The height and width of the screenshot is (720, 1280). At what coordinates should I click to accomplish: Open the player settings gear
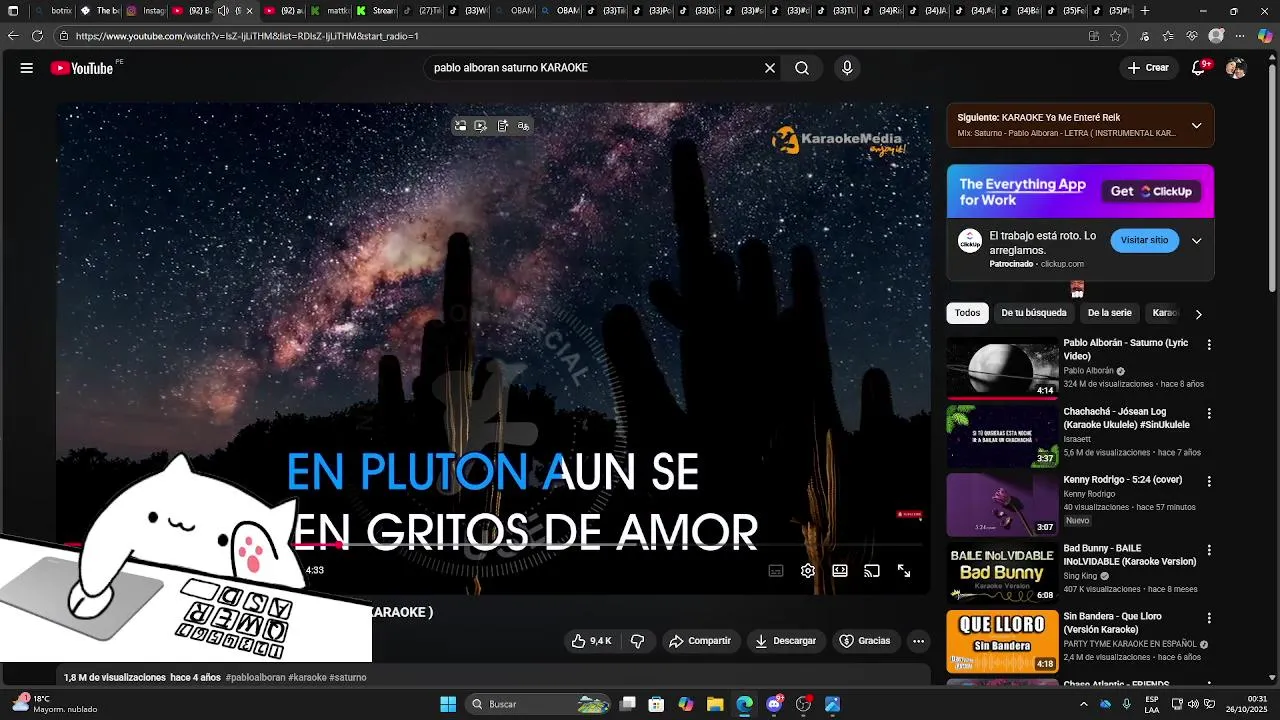[808, 571]
